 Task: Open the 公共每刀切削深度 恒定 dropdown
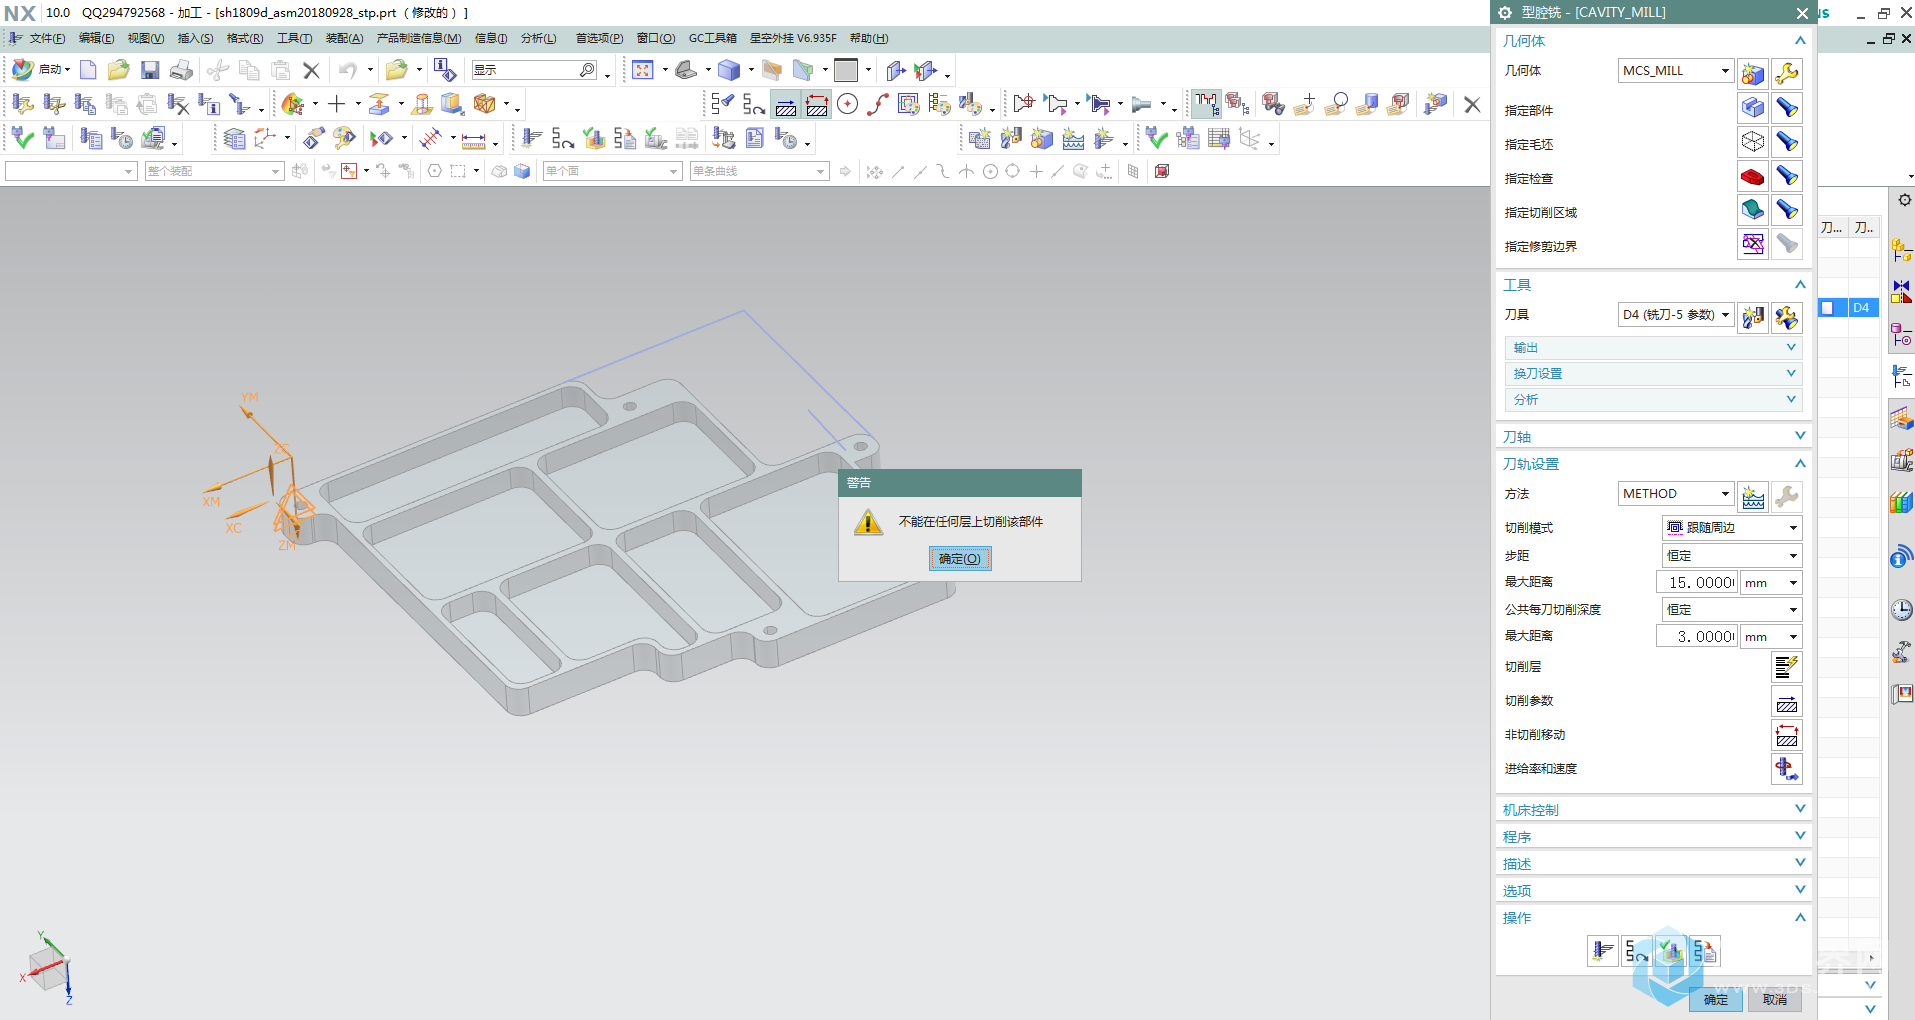pyautogui.click(x=1732, y=609)
